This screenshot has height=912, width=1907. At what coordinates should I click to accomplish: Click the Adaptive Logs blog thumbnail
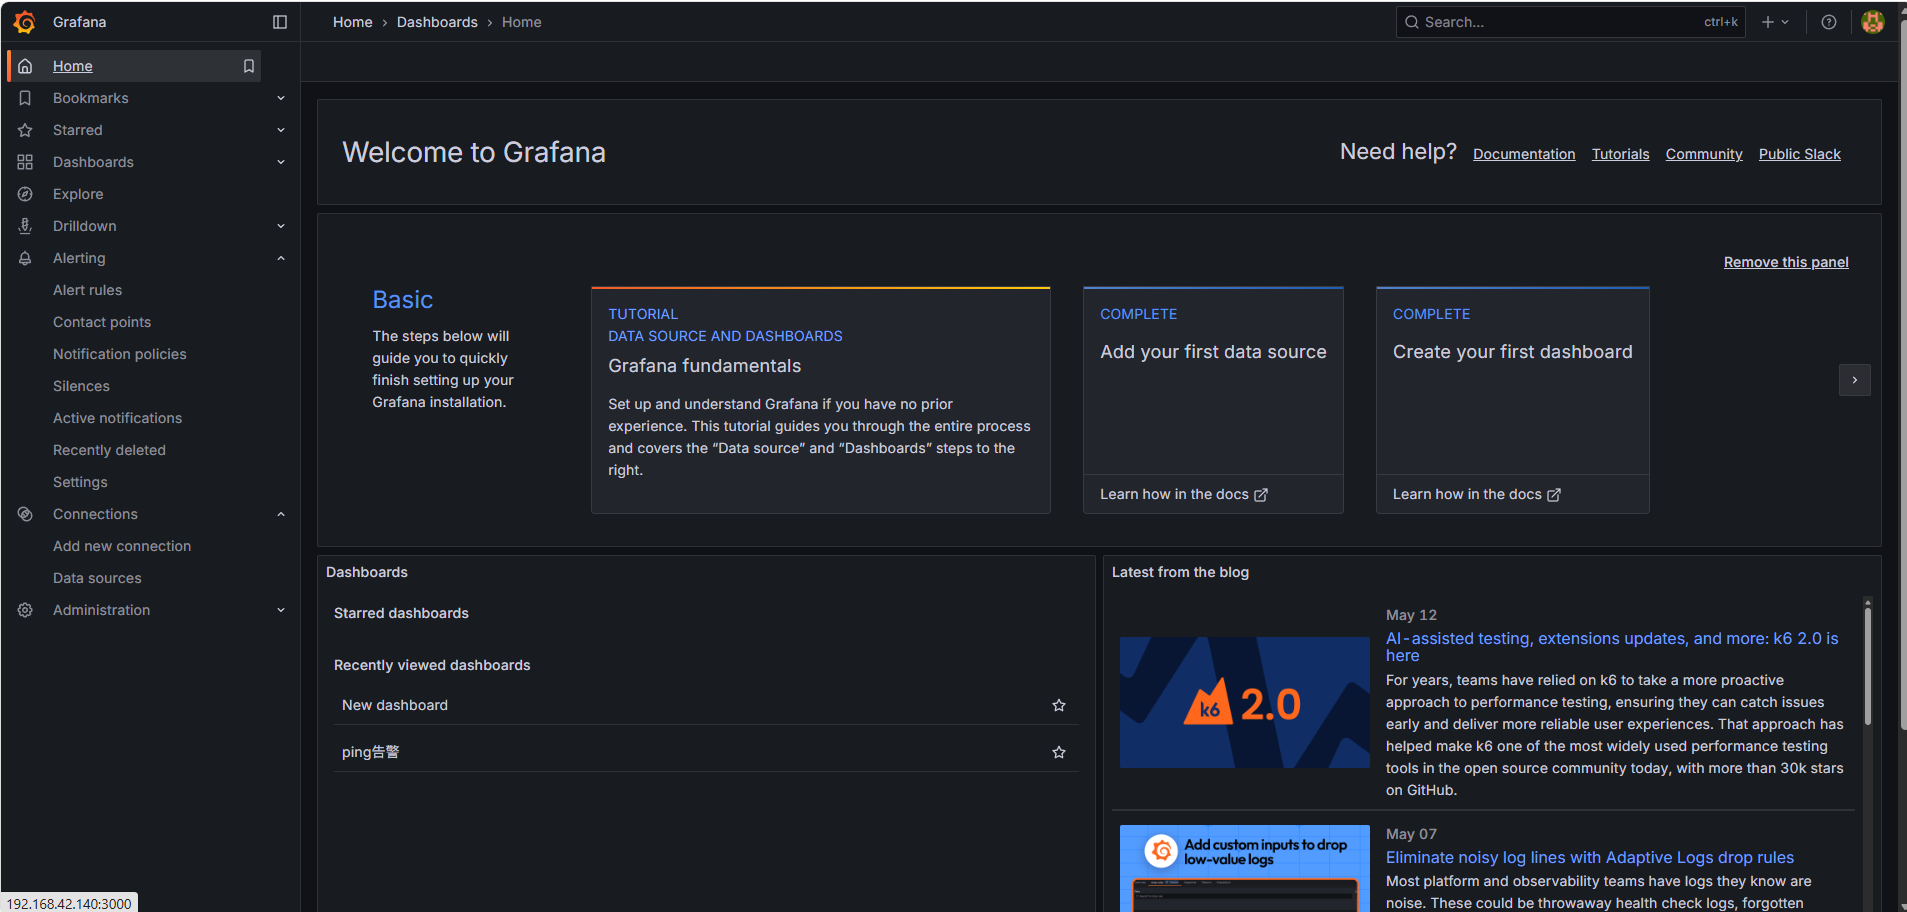coord(1245,868)
